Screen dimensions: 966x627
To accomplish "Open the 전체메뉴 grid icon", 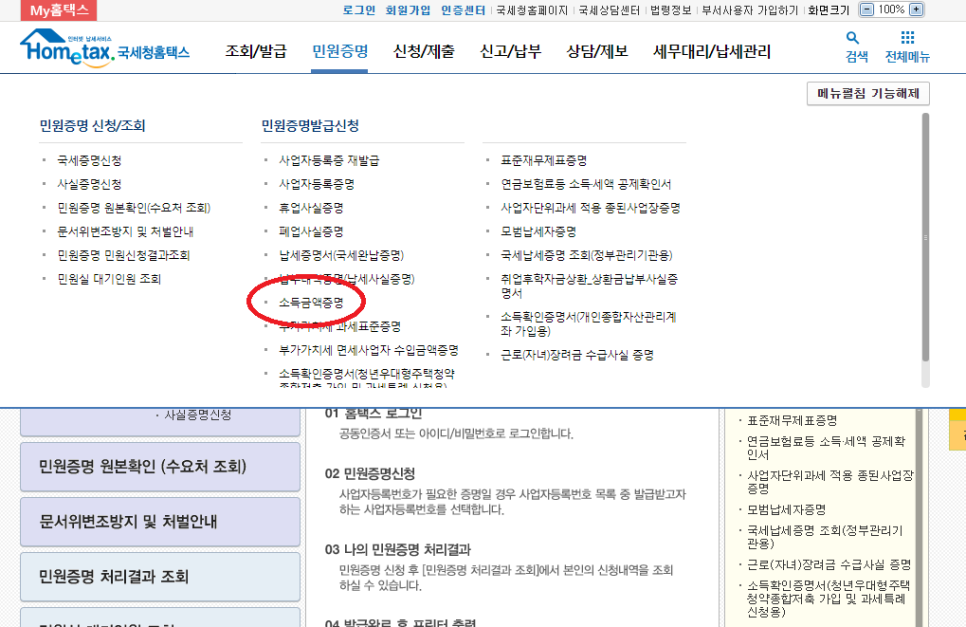I will pos(909,37).
